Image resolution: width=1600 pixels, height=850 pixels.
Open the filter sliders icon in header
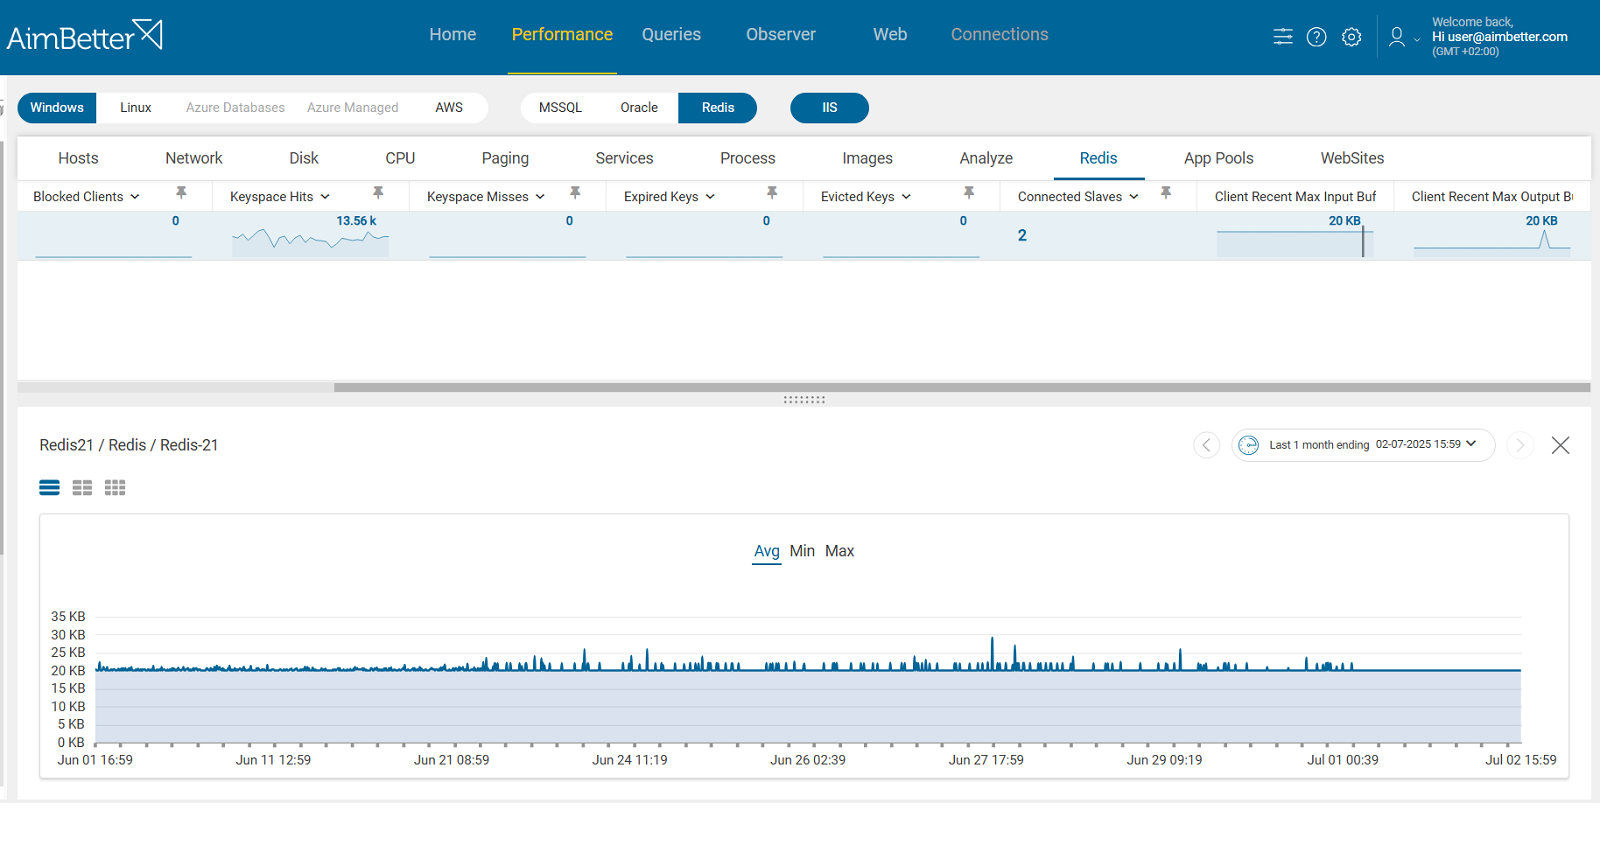tap(1283, 37)
